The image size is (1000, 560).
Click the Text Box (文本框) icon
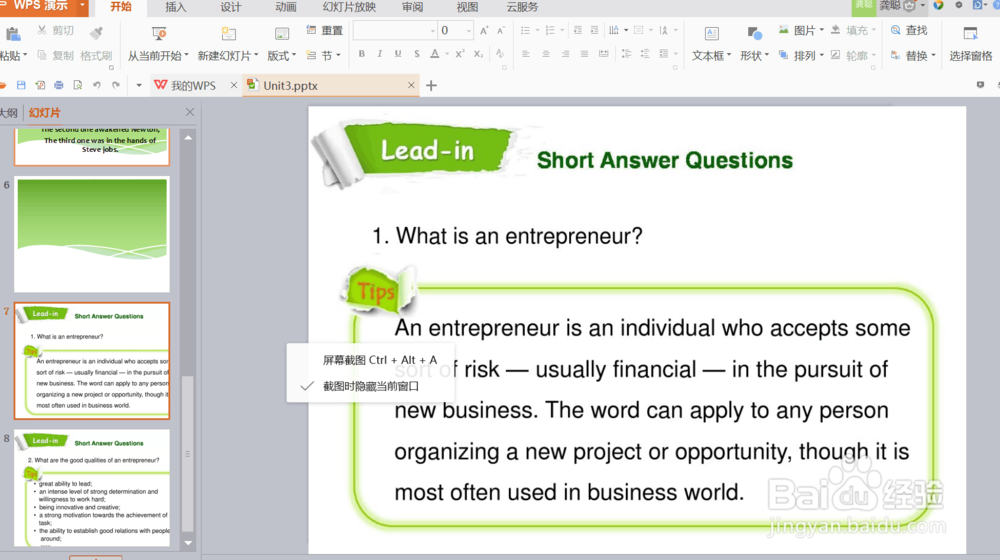(x=712, y=33)
